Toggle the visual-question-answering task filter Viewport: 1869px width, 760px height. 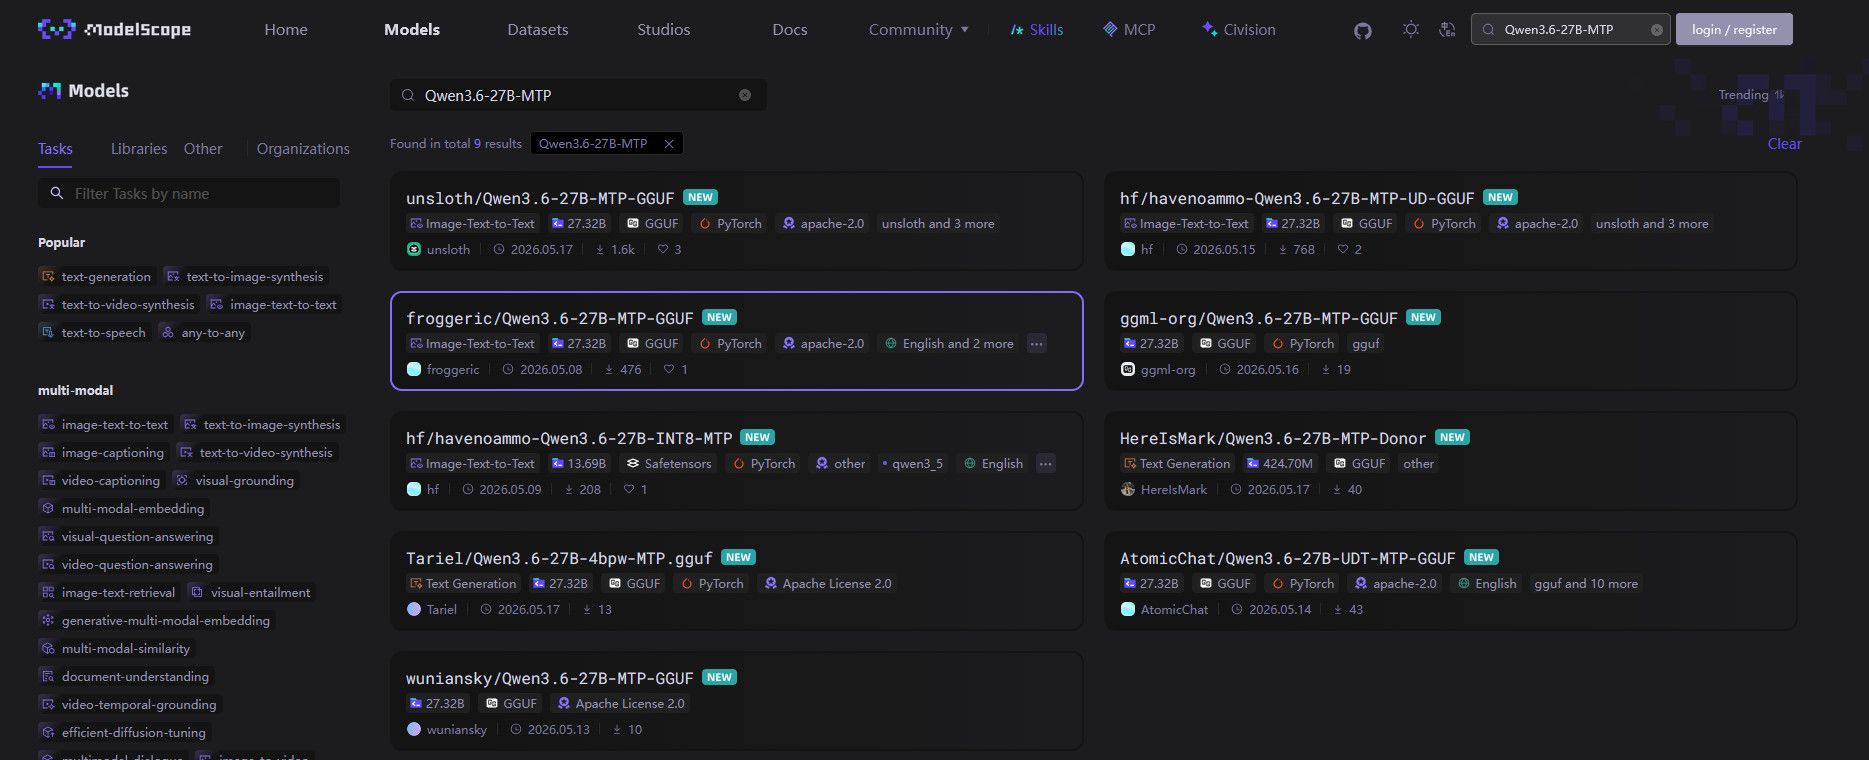[x=127, y=537]
